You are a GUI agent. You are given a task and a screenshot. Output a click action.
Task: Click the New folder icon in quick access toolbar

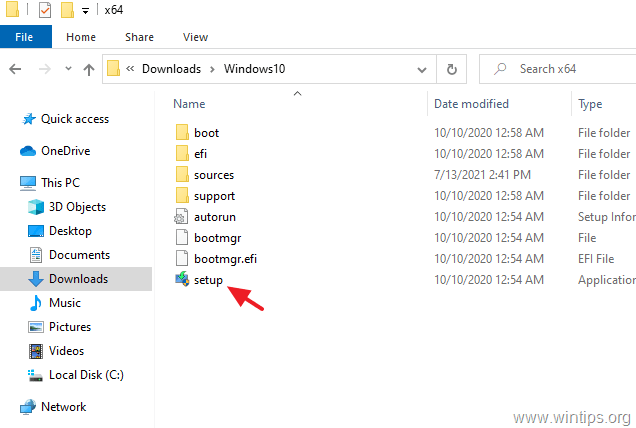pyautogui.click(x=67, y=10)
